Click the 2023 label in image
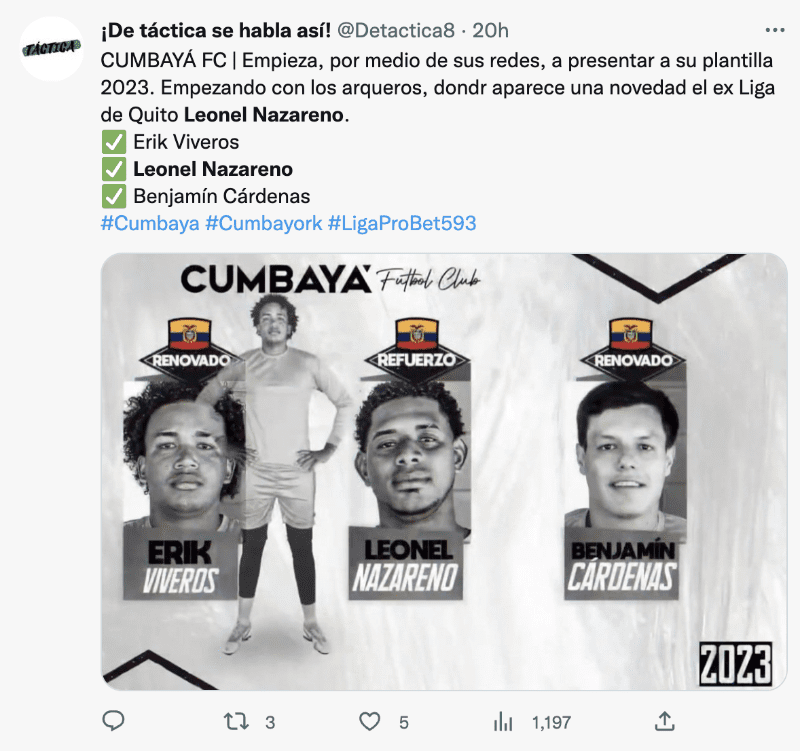 coord(735,663)
